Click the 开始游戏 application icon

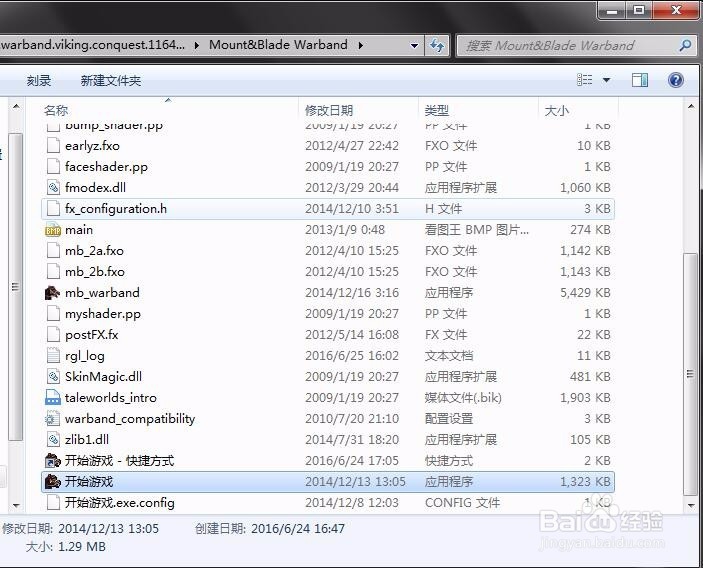coord(53,482)
